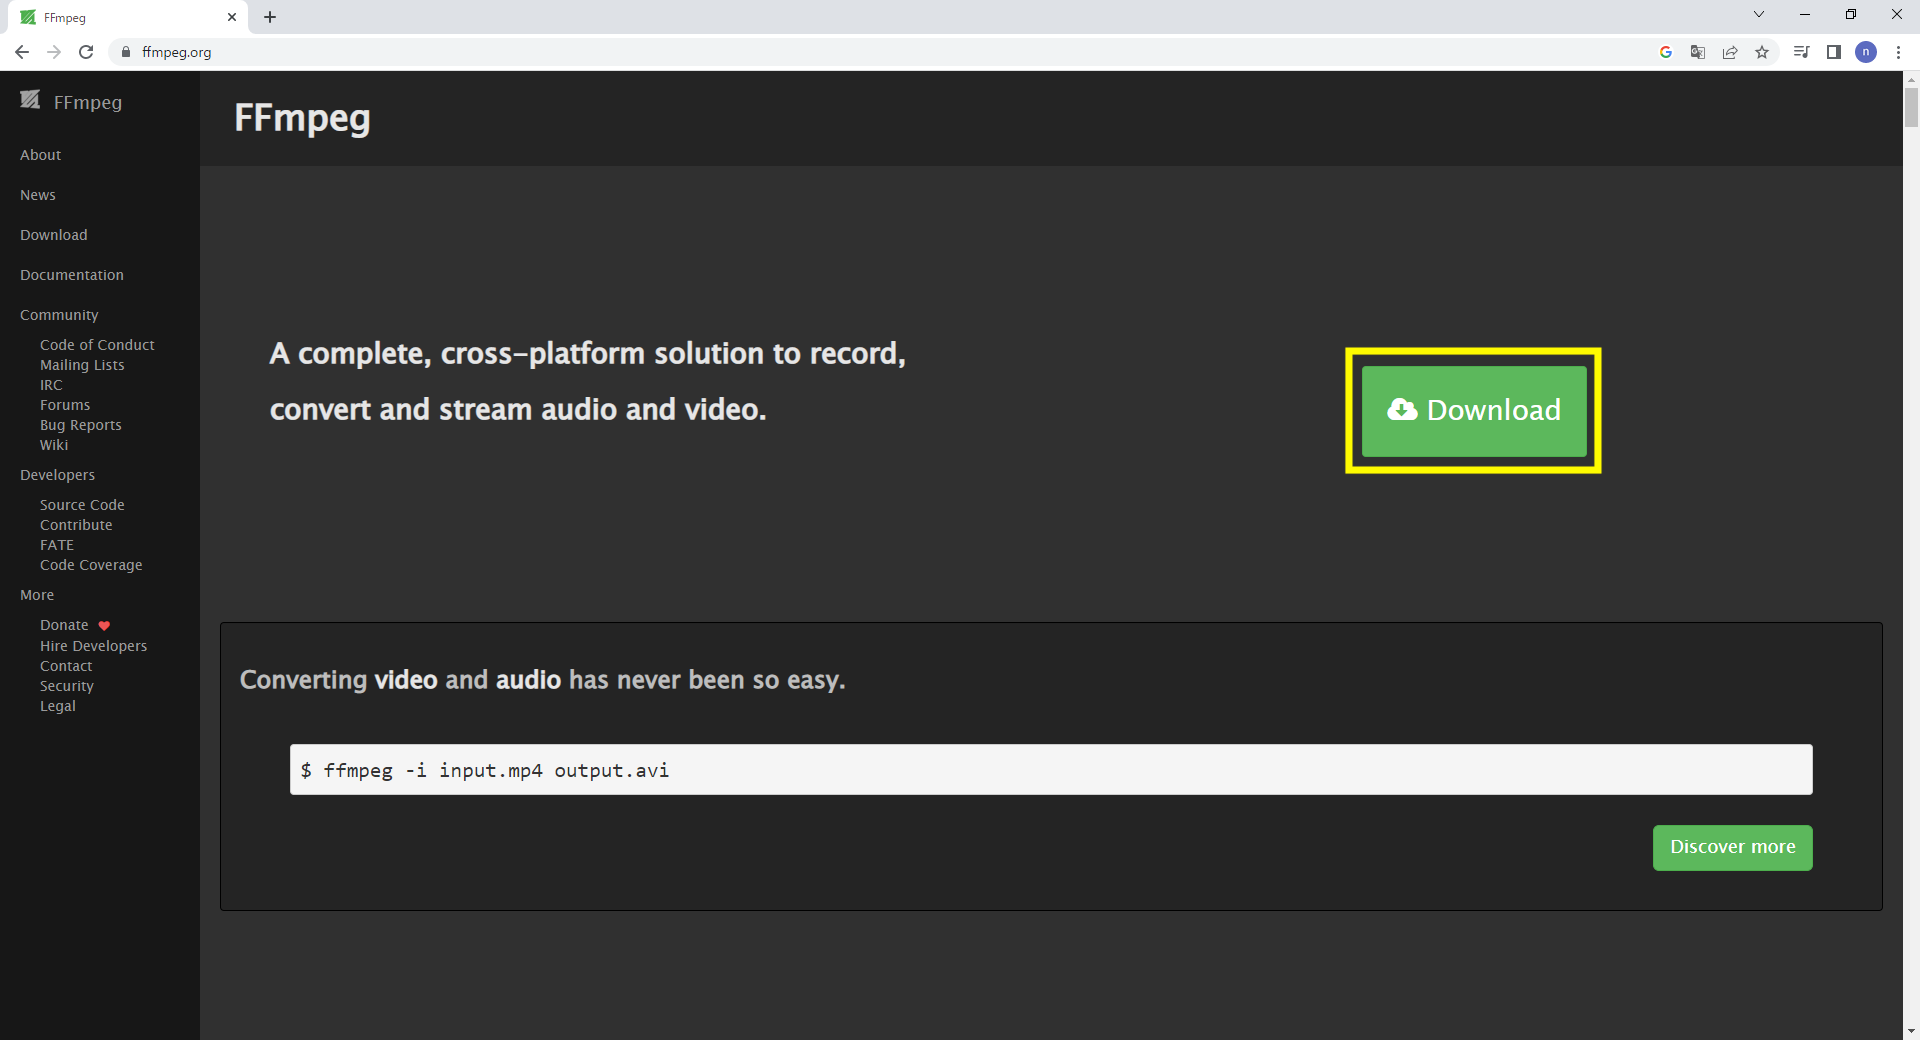Click the scrollbar up arrow
Screen dimensions: 1920x1040
(1911, 79)
